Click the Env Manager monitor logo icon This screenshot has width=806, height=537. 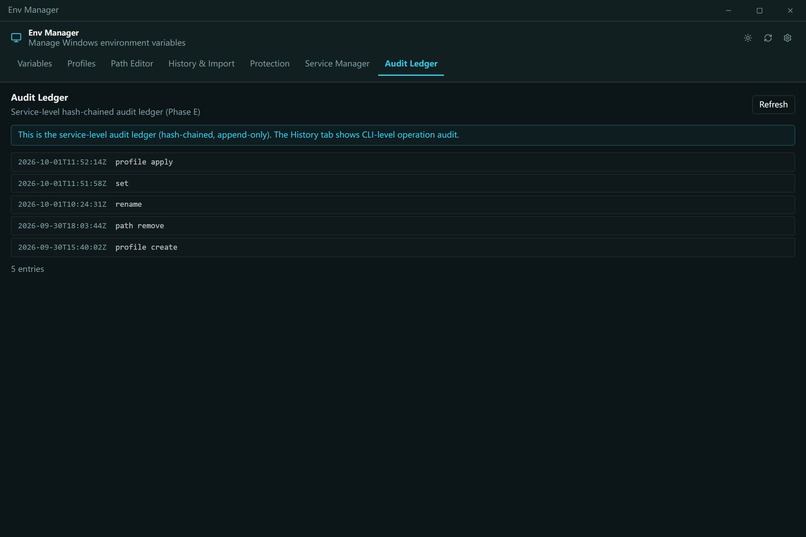(x=16, y=38)
